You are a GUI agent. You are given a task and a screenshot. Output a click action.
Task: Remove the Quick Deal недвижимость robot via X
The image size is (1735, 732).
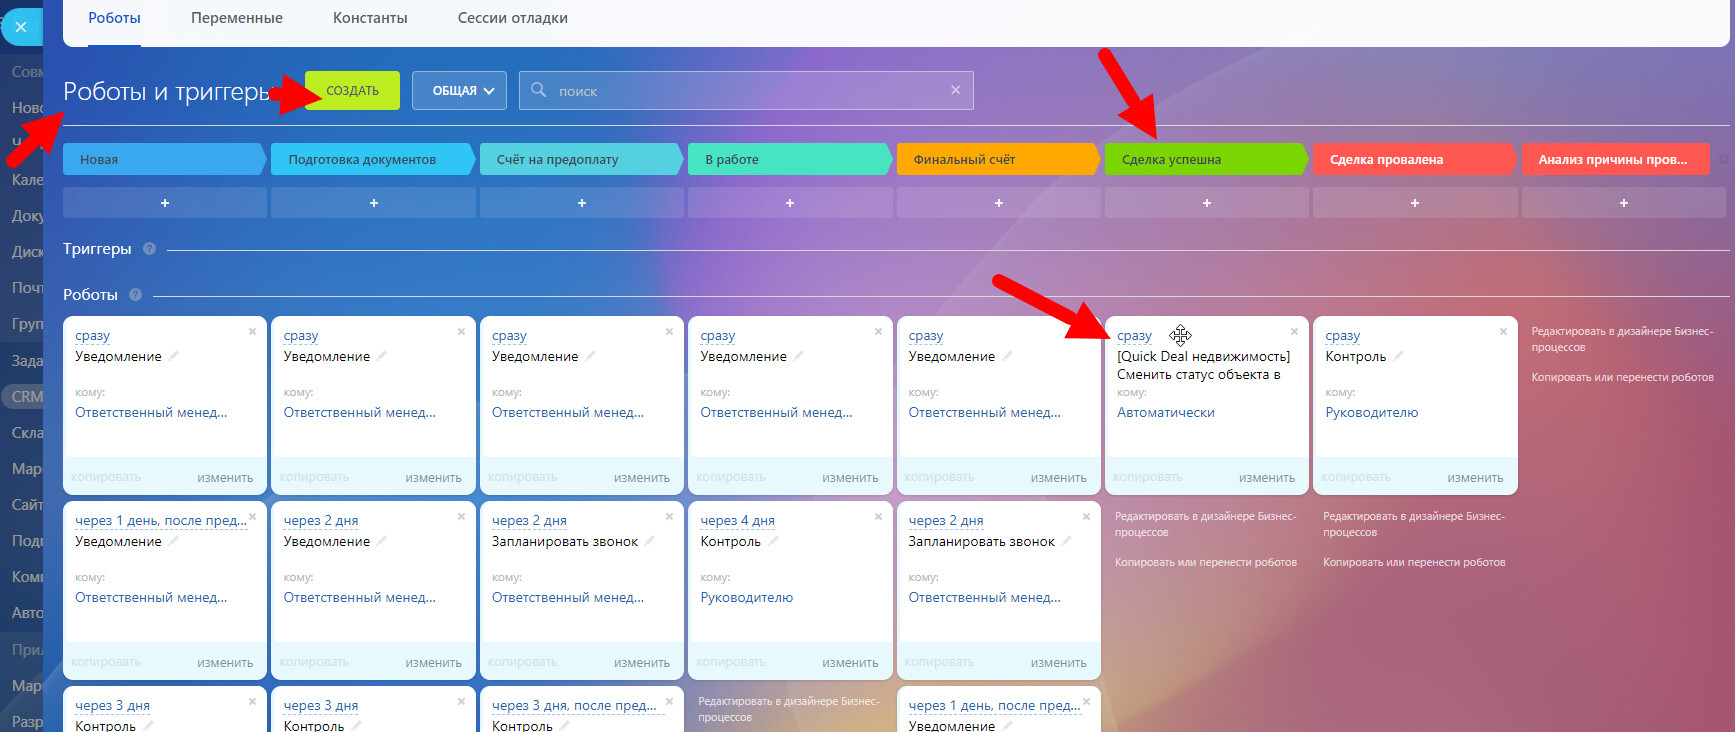click(x=1294, y=332)
